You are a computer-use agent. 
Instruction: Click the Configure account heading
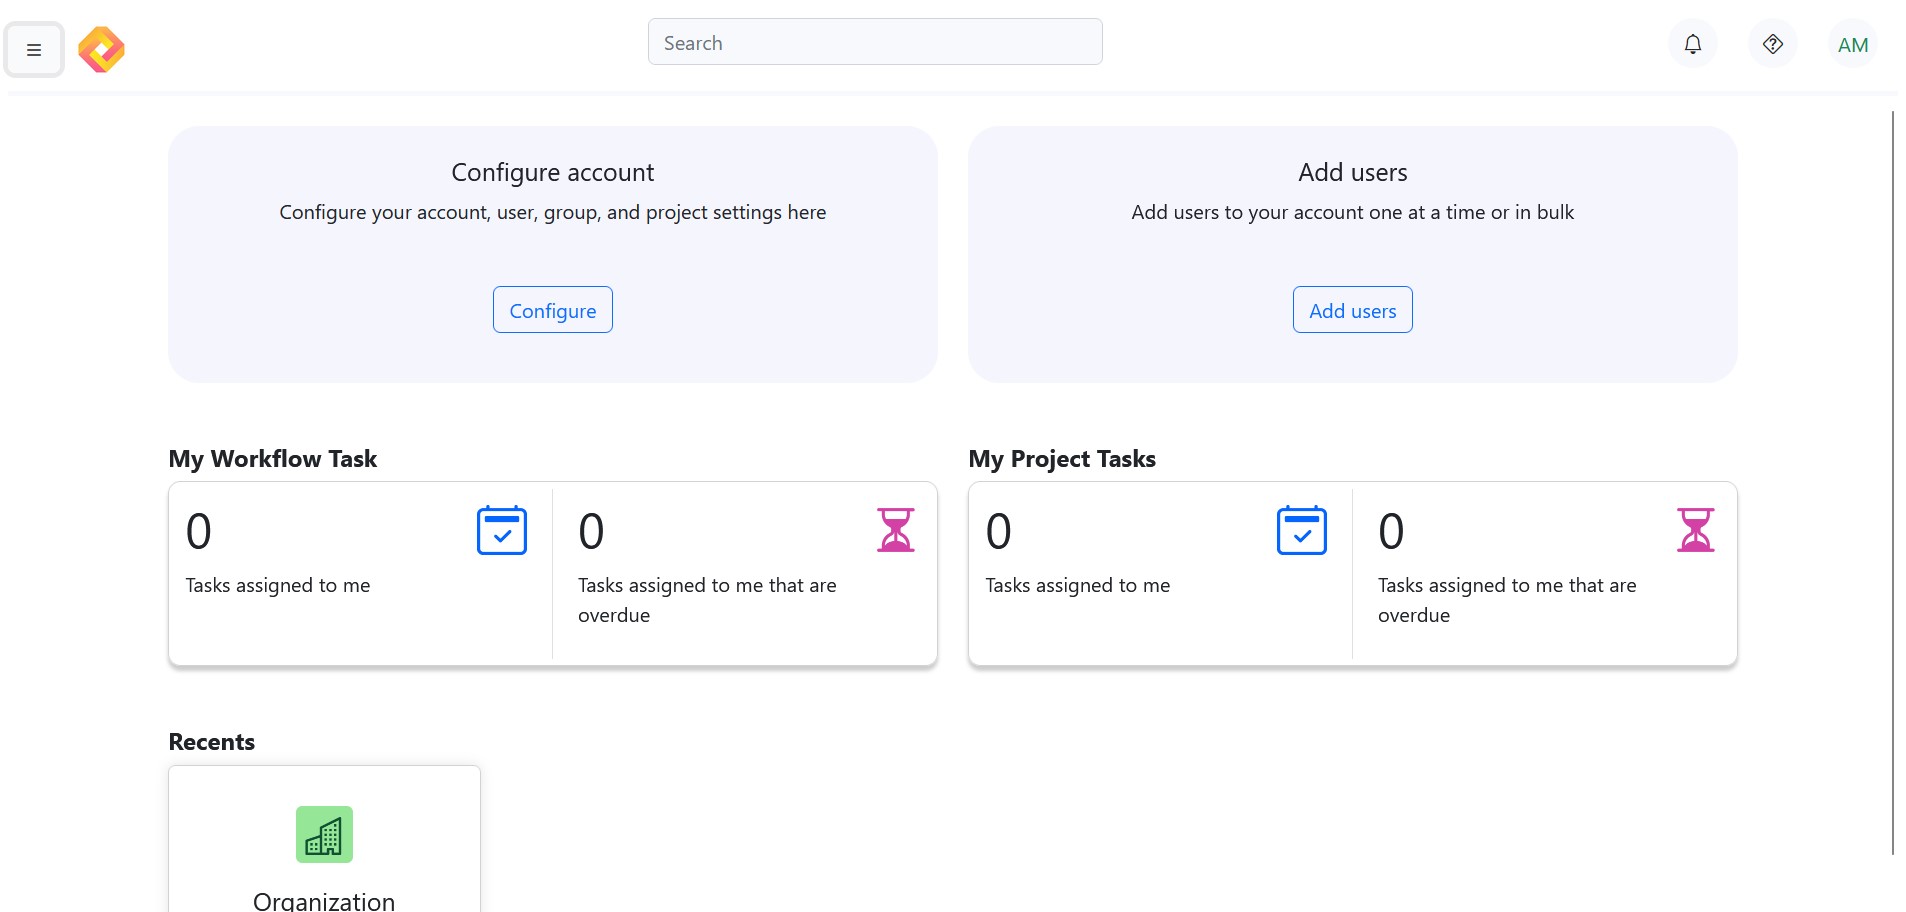(x=553, y=172)
